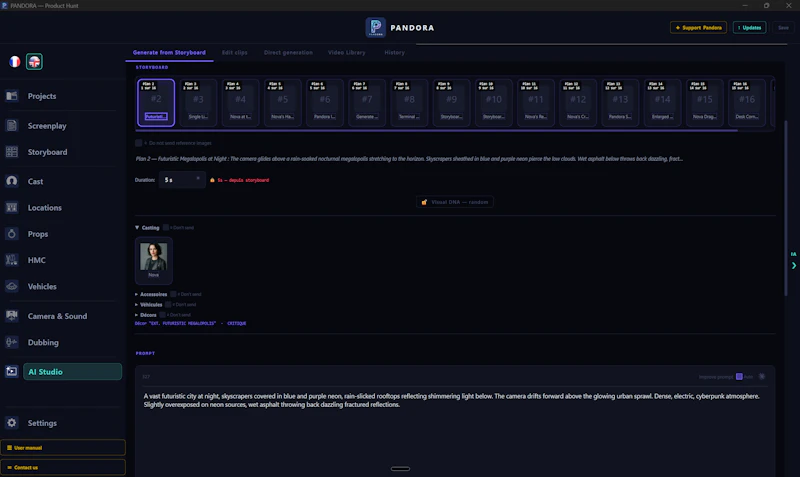800x477 pixels.
Task: Click the Updates button
Action: (x=749, y=28)
